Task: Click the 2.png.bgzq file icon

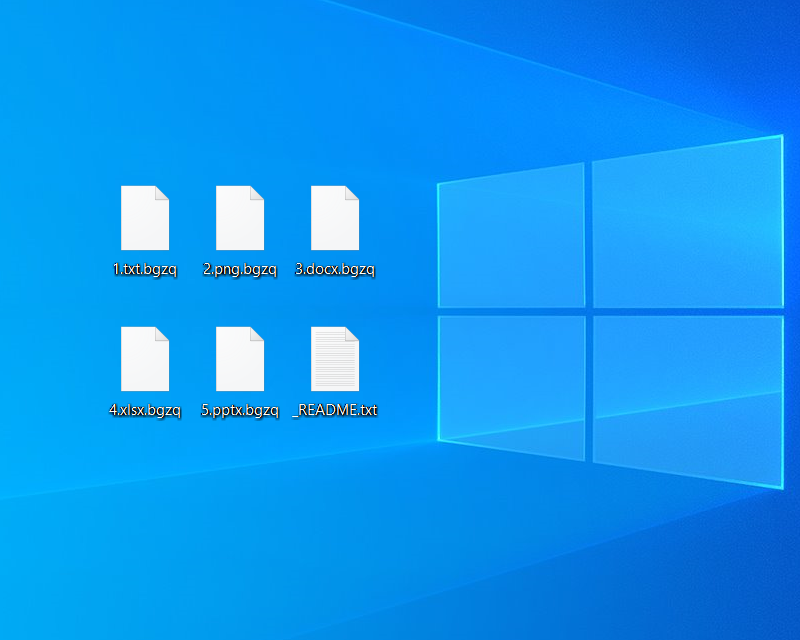Action: pyautogui.click(x=239, y=218)
